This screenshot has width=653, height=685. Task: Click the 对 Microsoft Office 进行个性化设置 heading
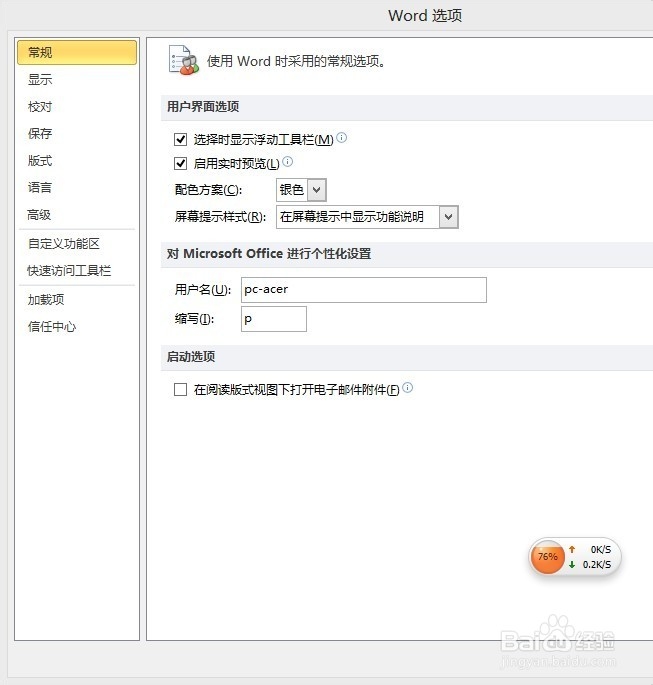coord(269,254)
